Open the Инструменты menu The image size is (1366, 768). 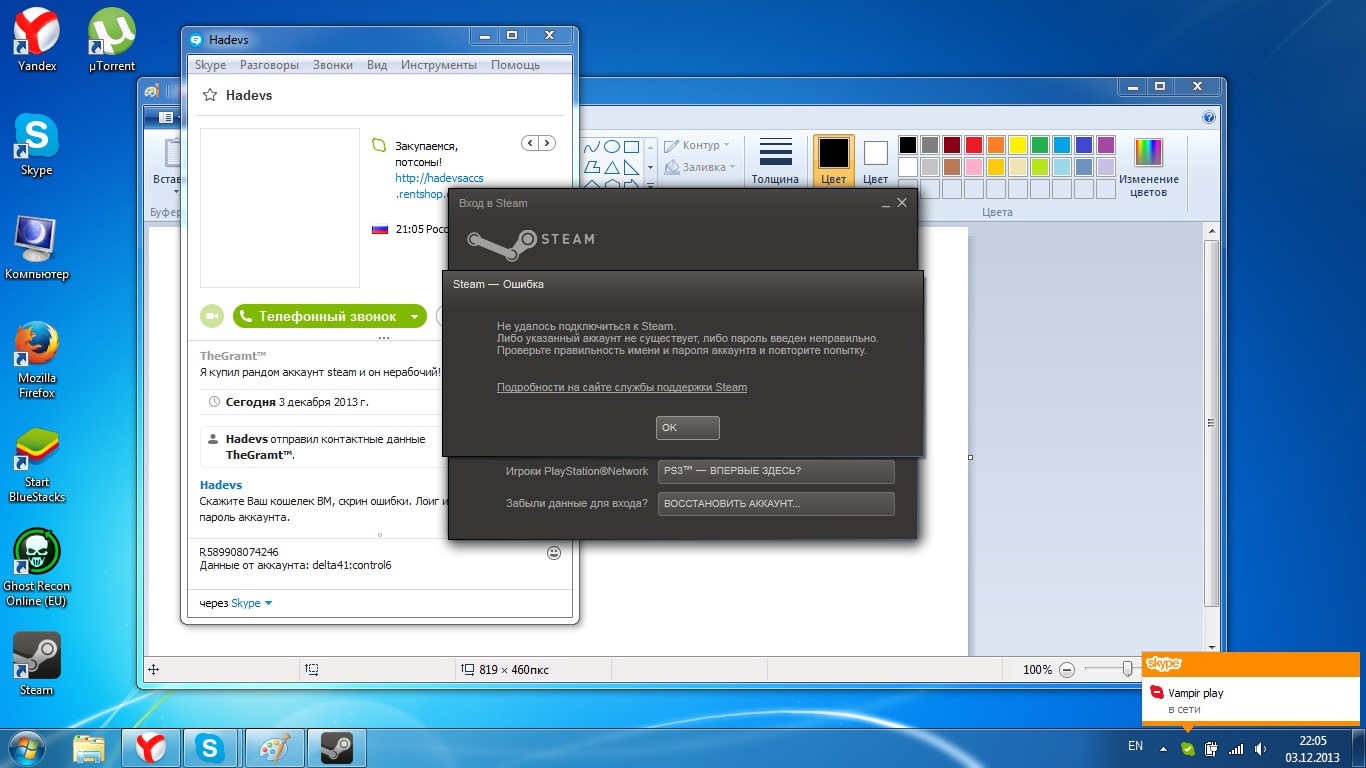point(438,65)
